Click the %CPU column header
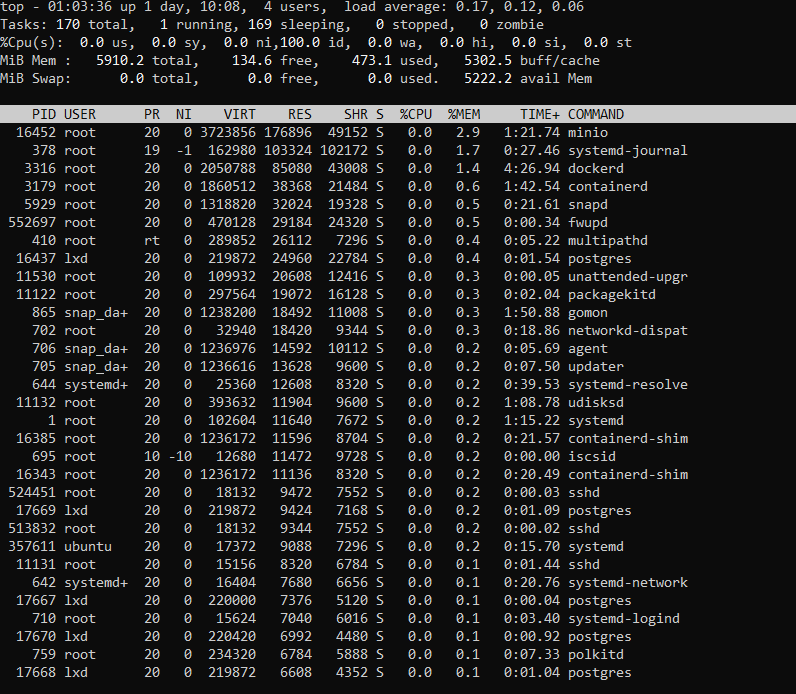796x694 pixels. coord(416,114)
